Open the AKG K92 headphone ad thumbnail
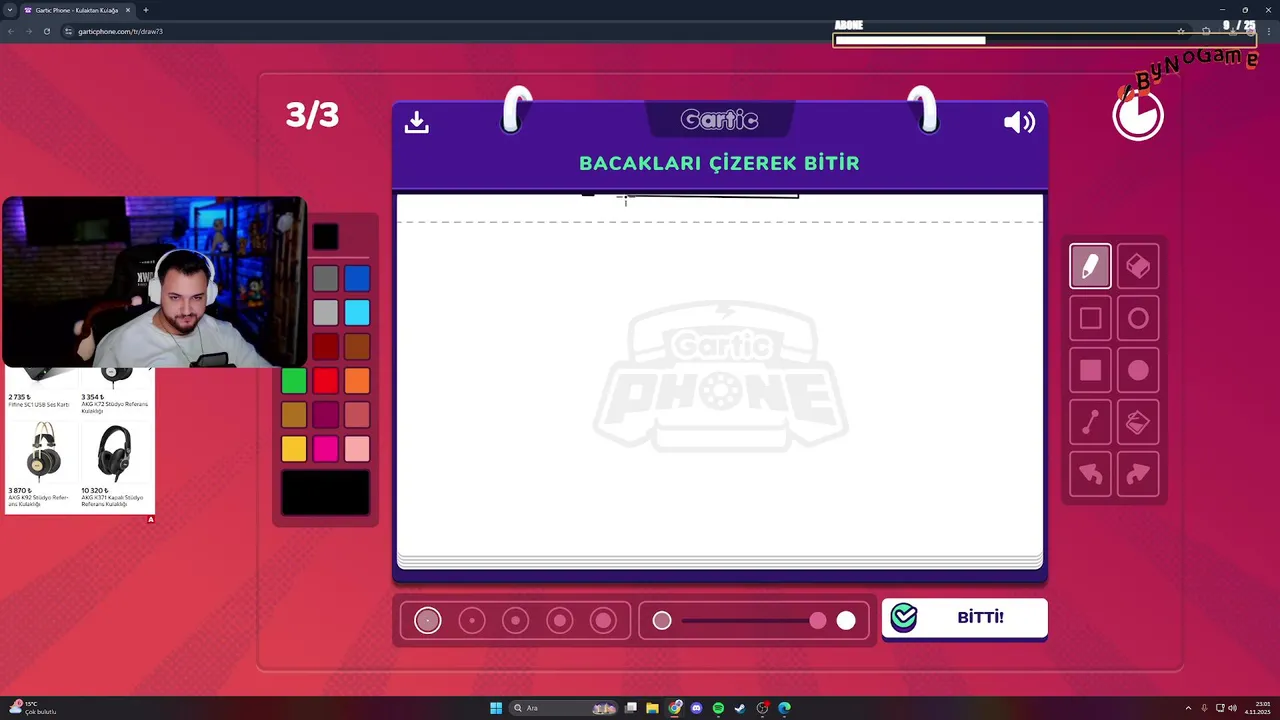This screenshot has width=1280, height=720. click(43, 451)
